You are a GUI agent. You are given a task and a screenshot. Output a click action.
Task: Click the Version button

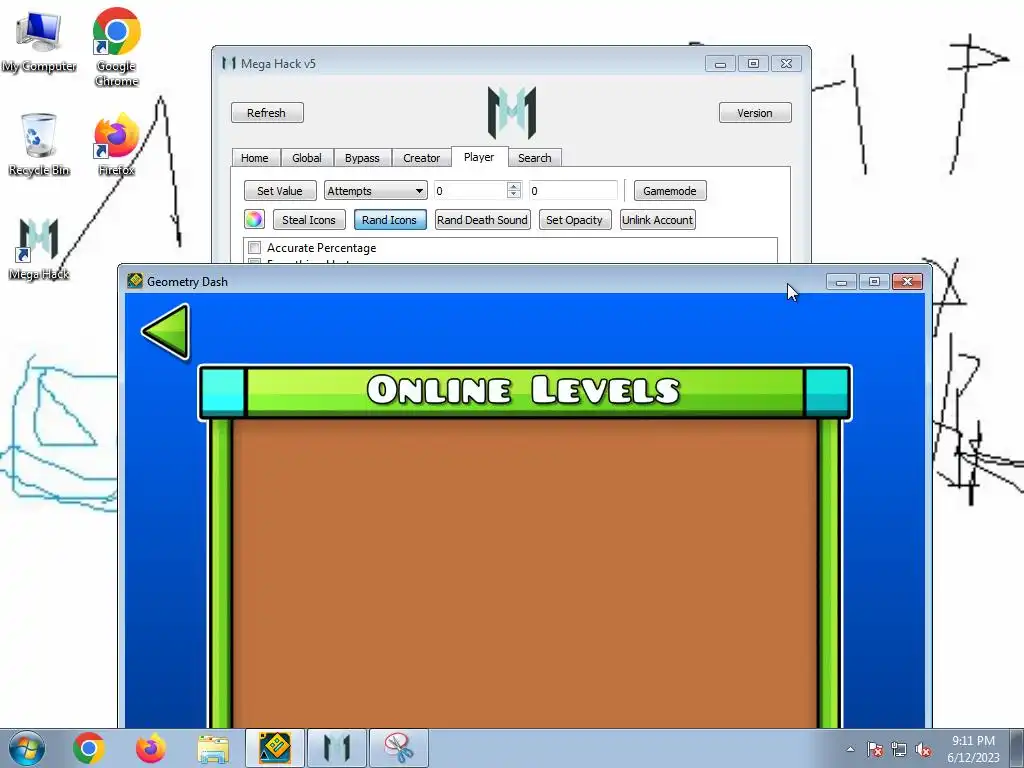click(755, 113)
